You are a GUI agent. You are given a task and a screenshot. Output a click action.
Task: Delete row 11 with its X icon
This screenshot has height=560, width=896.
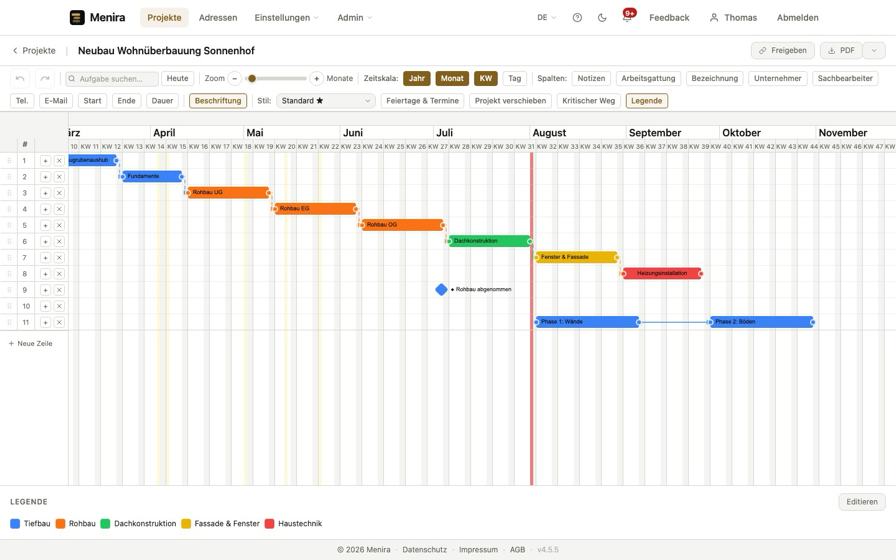click(x=59, y=322)
